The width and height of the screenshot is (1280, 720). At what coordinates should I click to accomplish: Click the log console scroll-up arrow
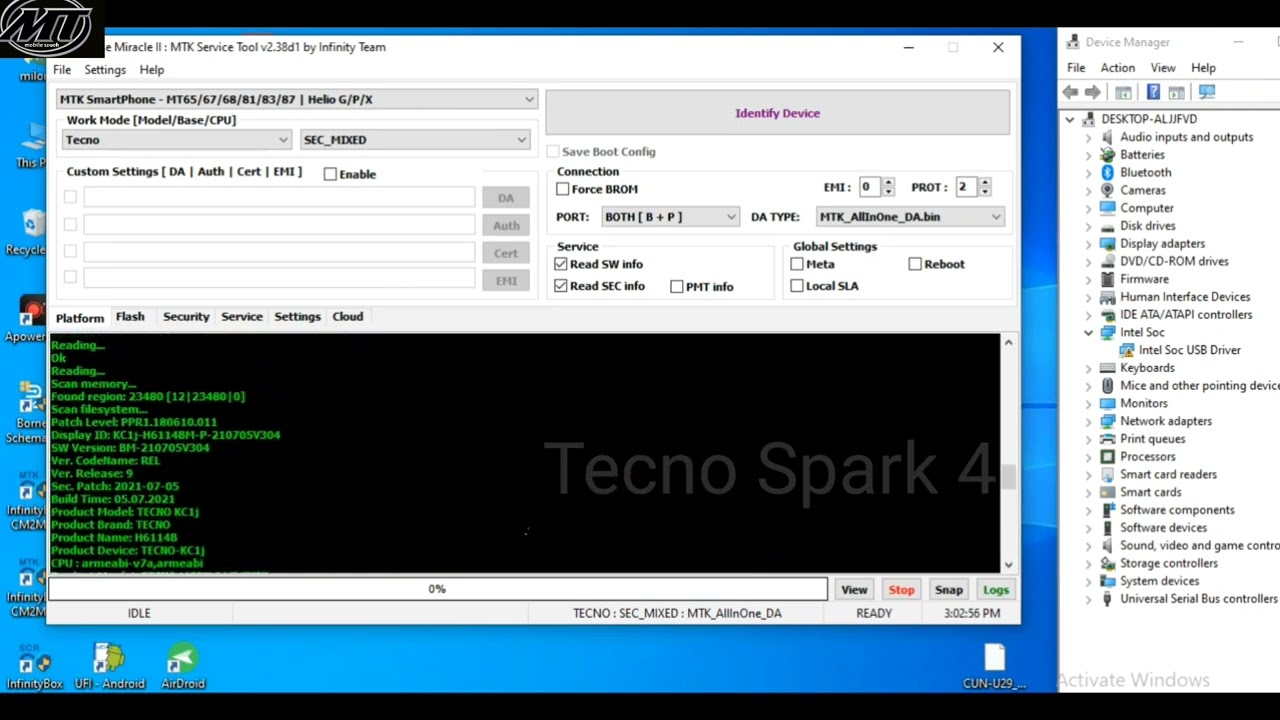pyautogui.click(x=1008, y=343)
